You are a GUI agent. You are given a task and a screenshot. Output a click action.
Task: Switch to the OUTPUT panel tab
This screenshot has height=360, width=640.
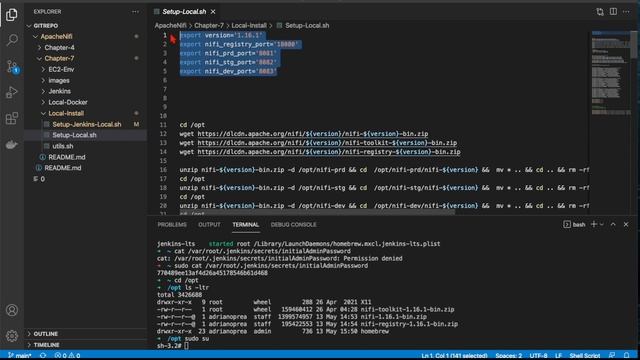(209, 224)
